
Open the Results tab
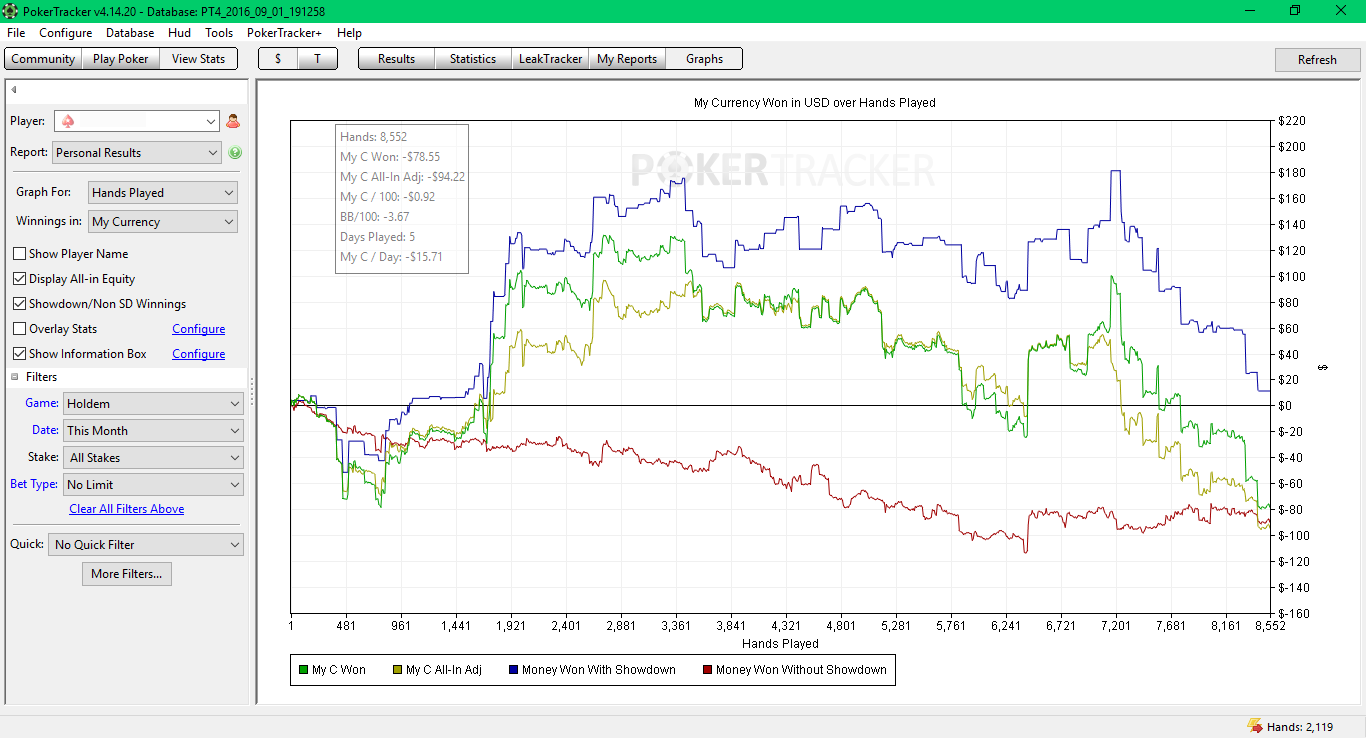click(397, 59)
